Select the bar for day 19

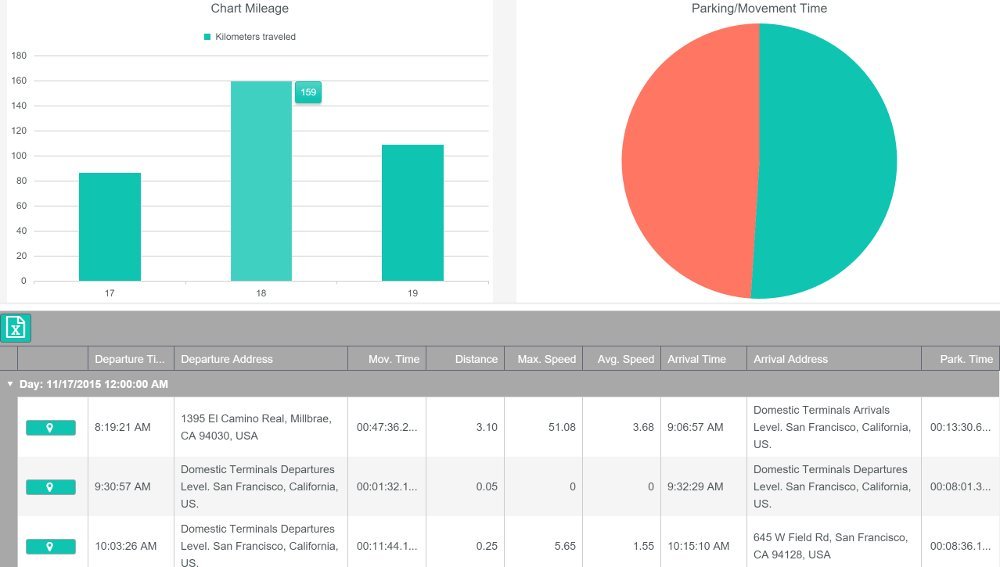point(413,212)
